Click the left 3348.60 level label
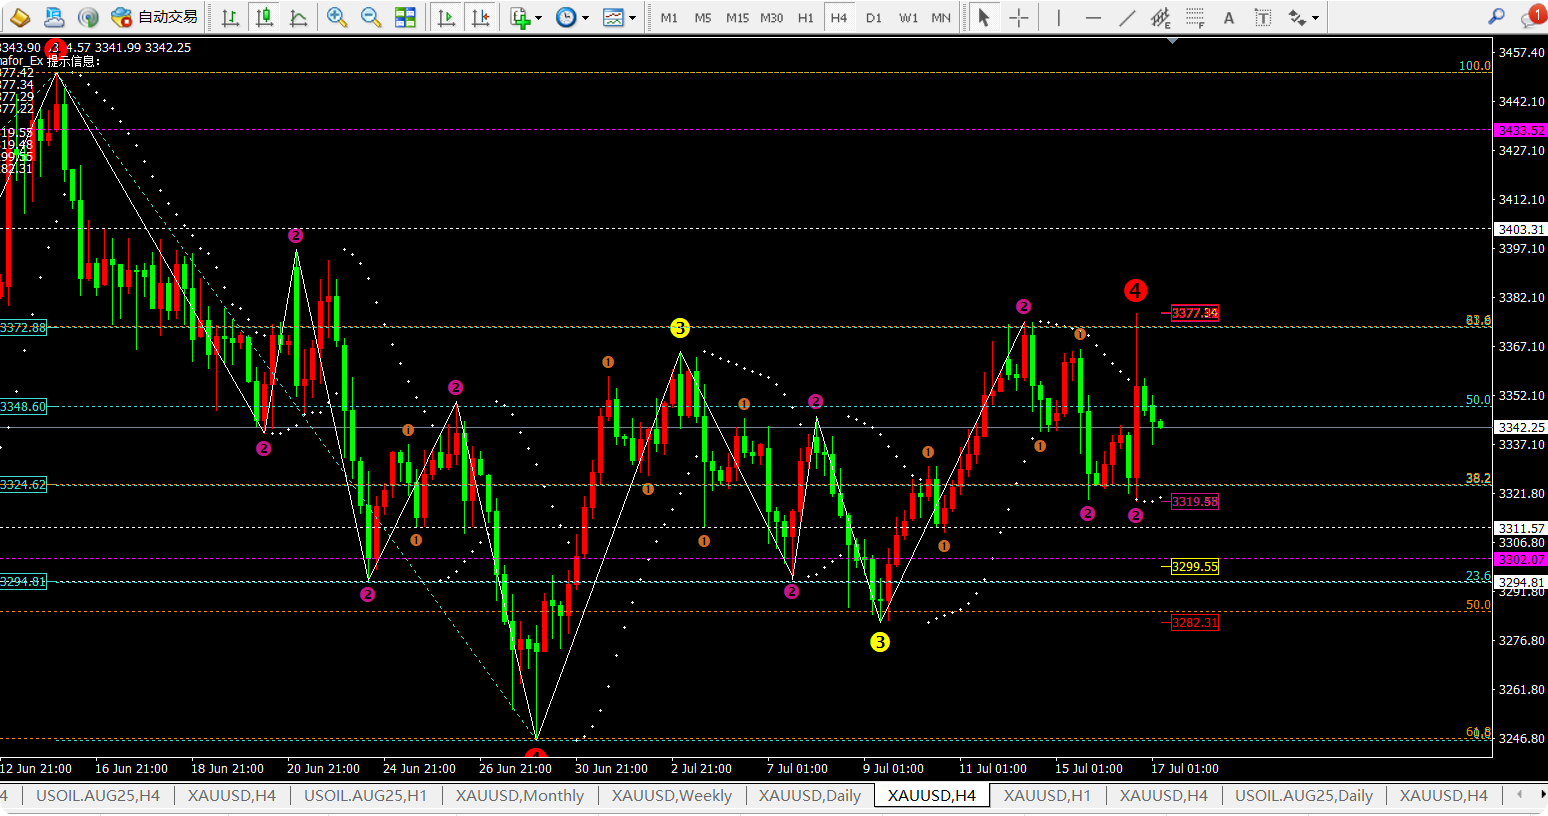This screenshot has width=1548, height=816. point(23,407)
